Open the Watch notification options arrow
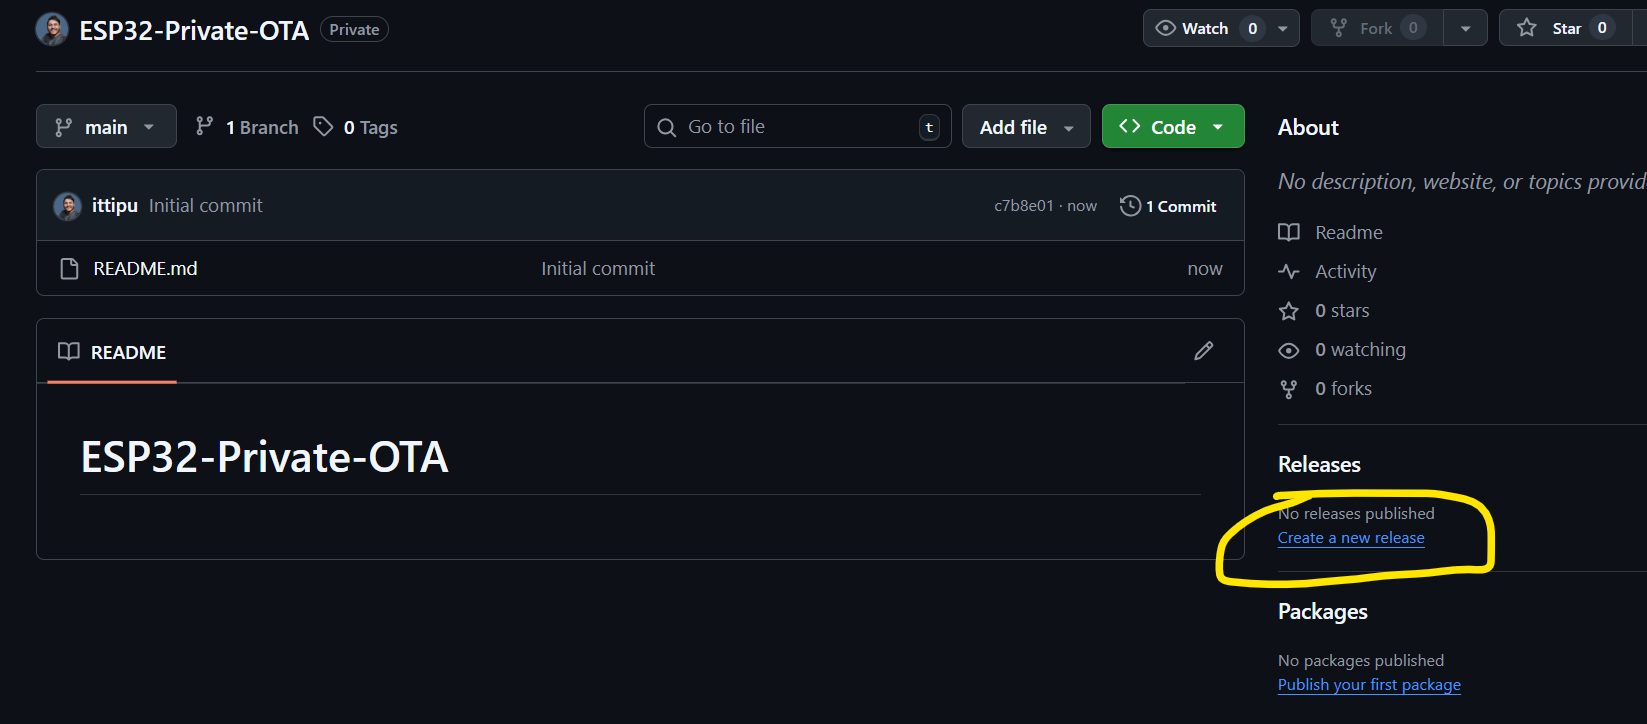 click(x=1283, y=28)
